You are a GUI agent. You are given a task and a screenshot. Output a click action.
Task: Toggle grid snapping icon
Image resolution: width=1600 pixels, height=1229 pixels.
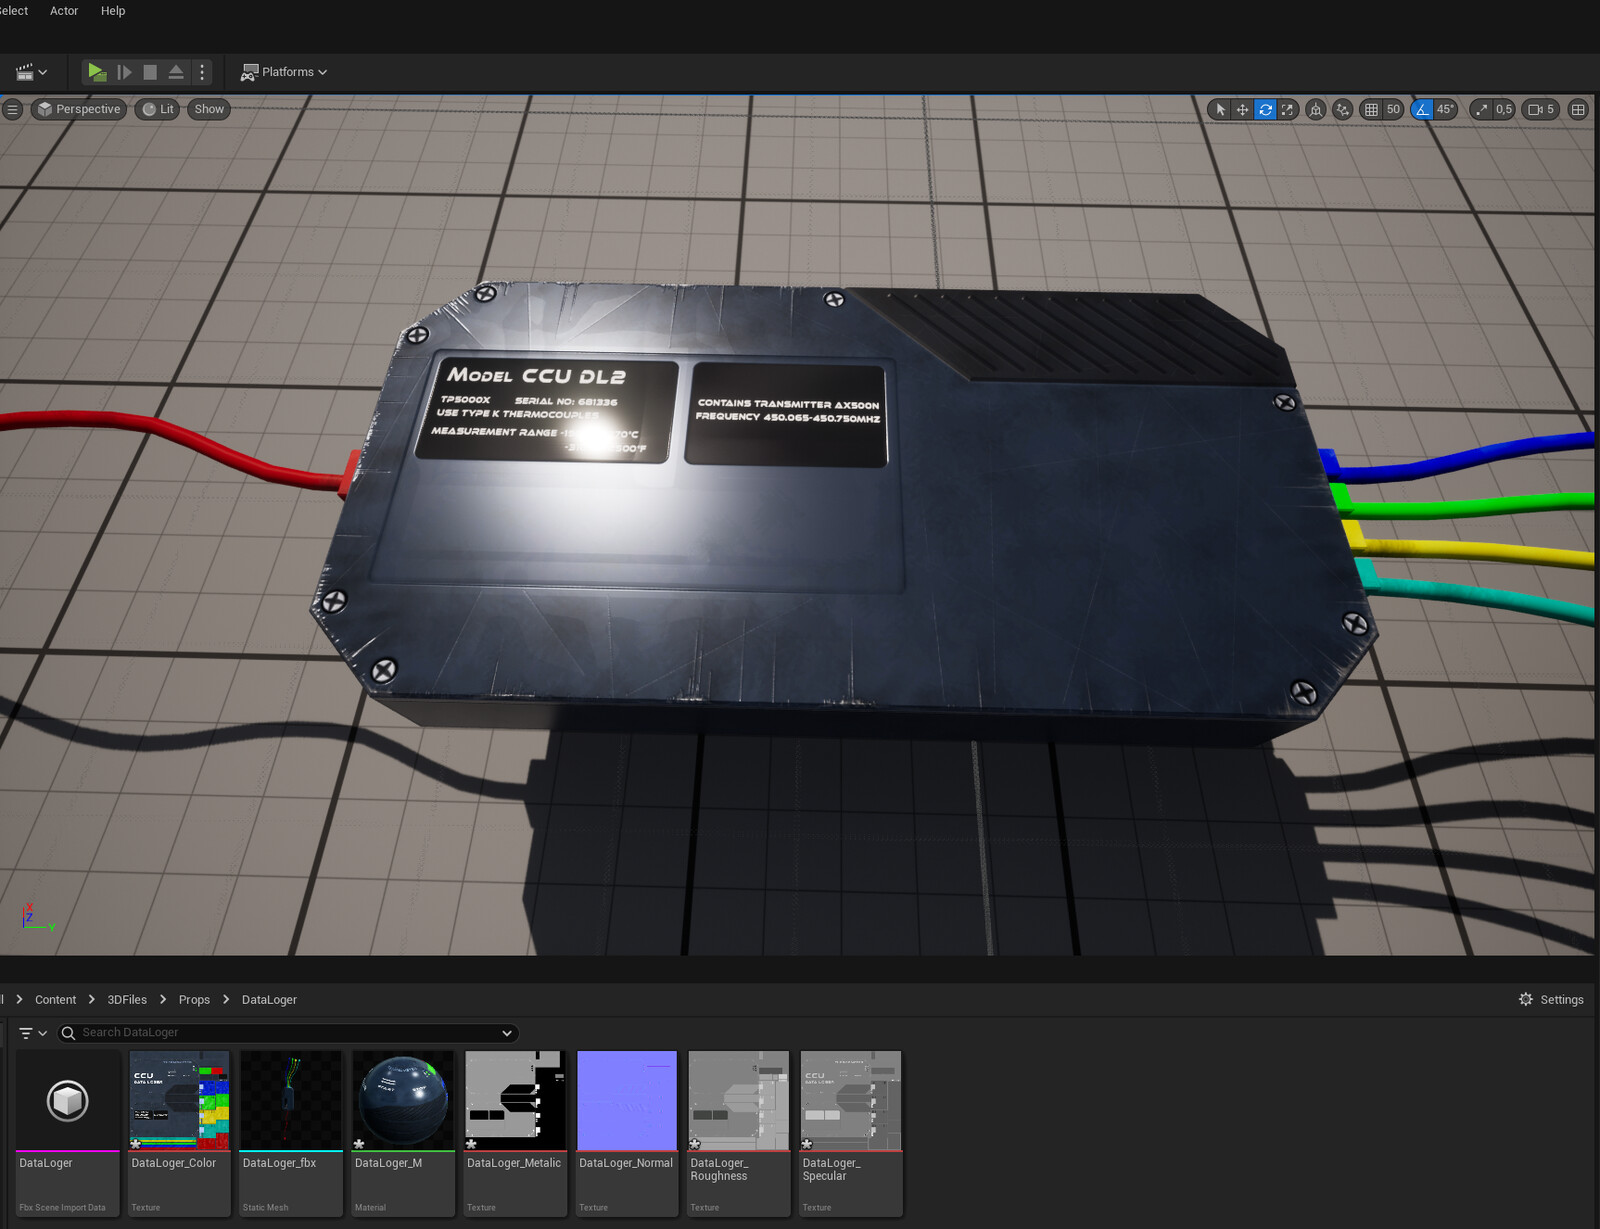coord(1371,110)
